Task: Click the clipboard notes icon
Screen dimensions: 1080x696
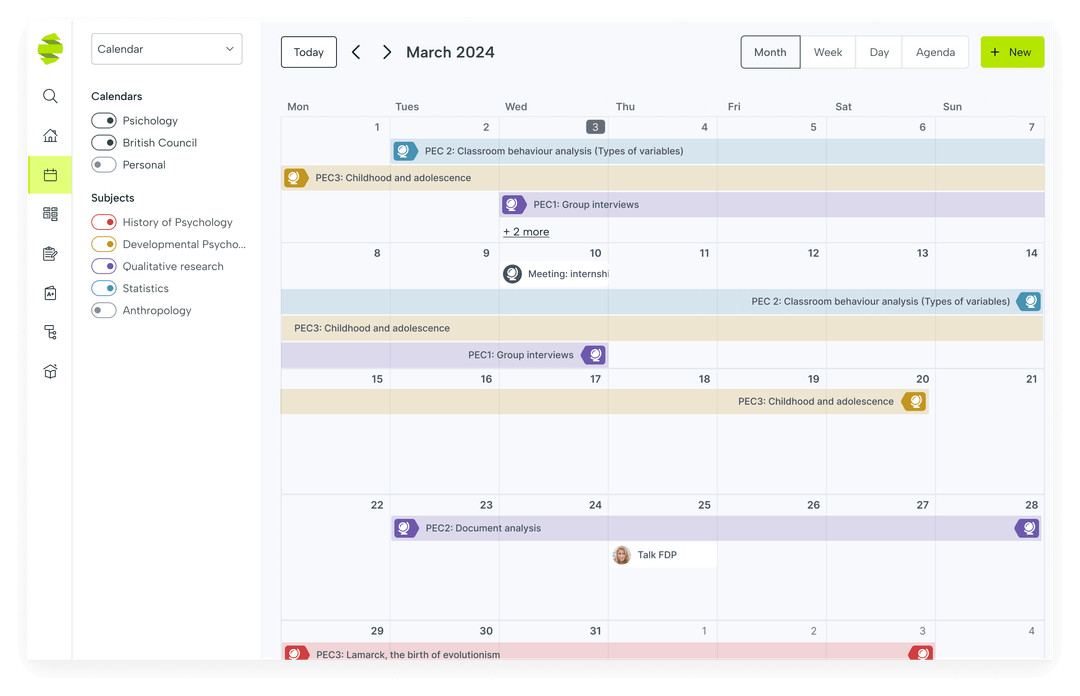Action: click(x=50, y=253)
